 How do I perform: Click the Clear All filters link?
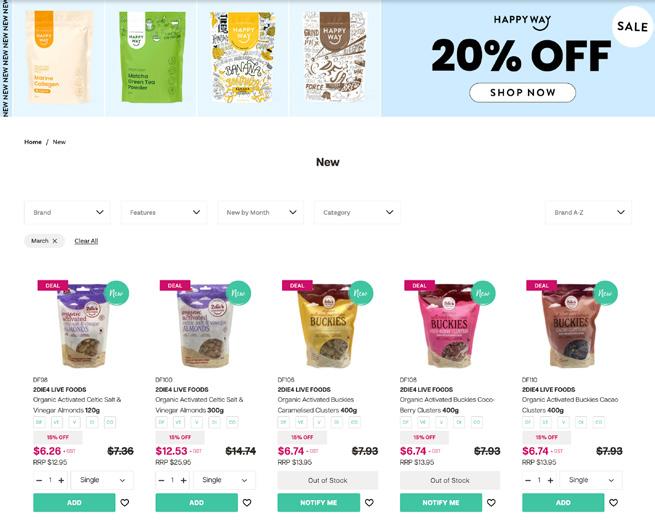pyautogui.click(x=86, y=241)
